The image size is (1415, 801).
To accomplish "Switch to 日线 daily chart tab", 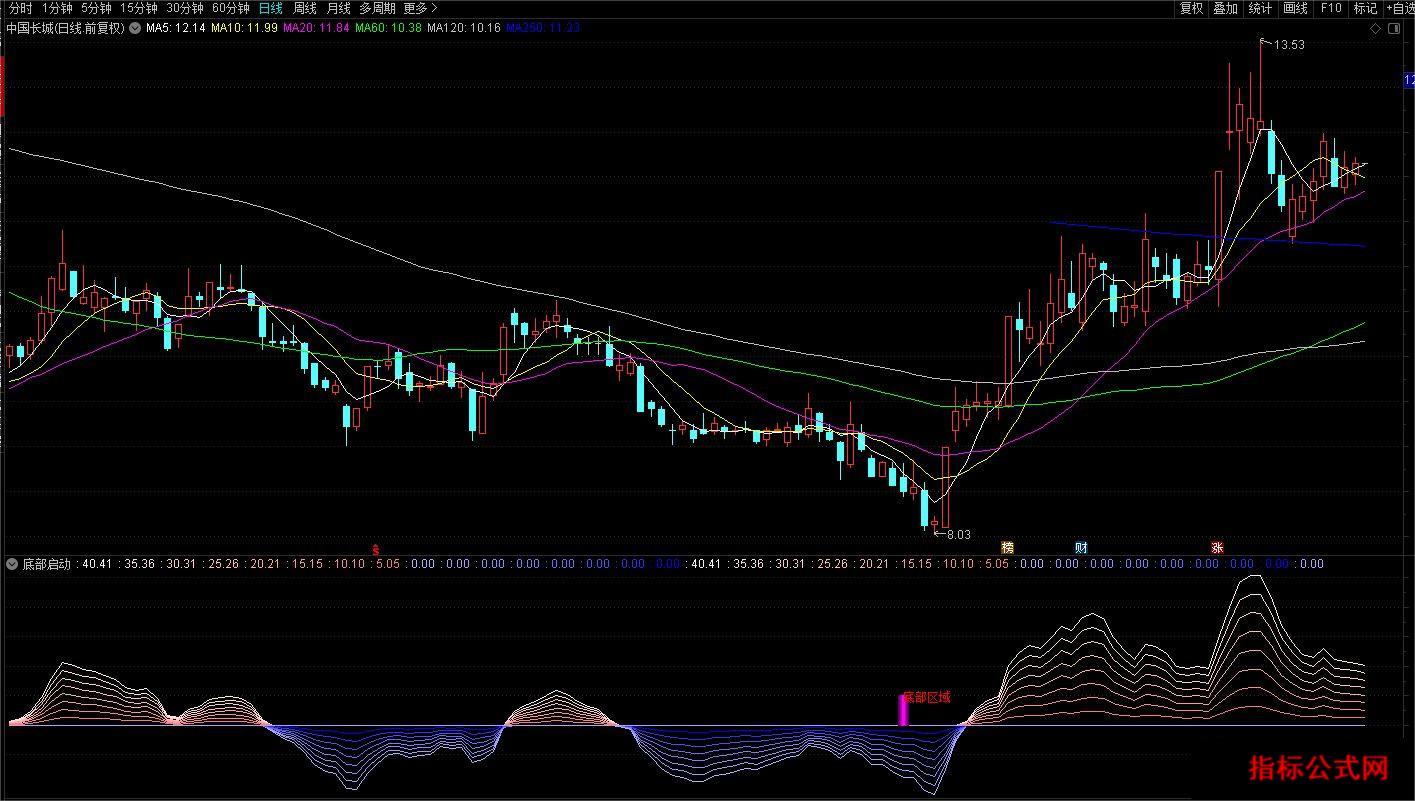I will [271, 8].
